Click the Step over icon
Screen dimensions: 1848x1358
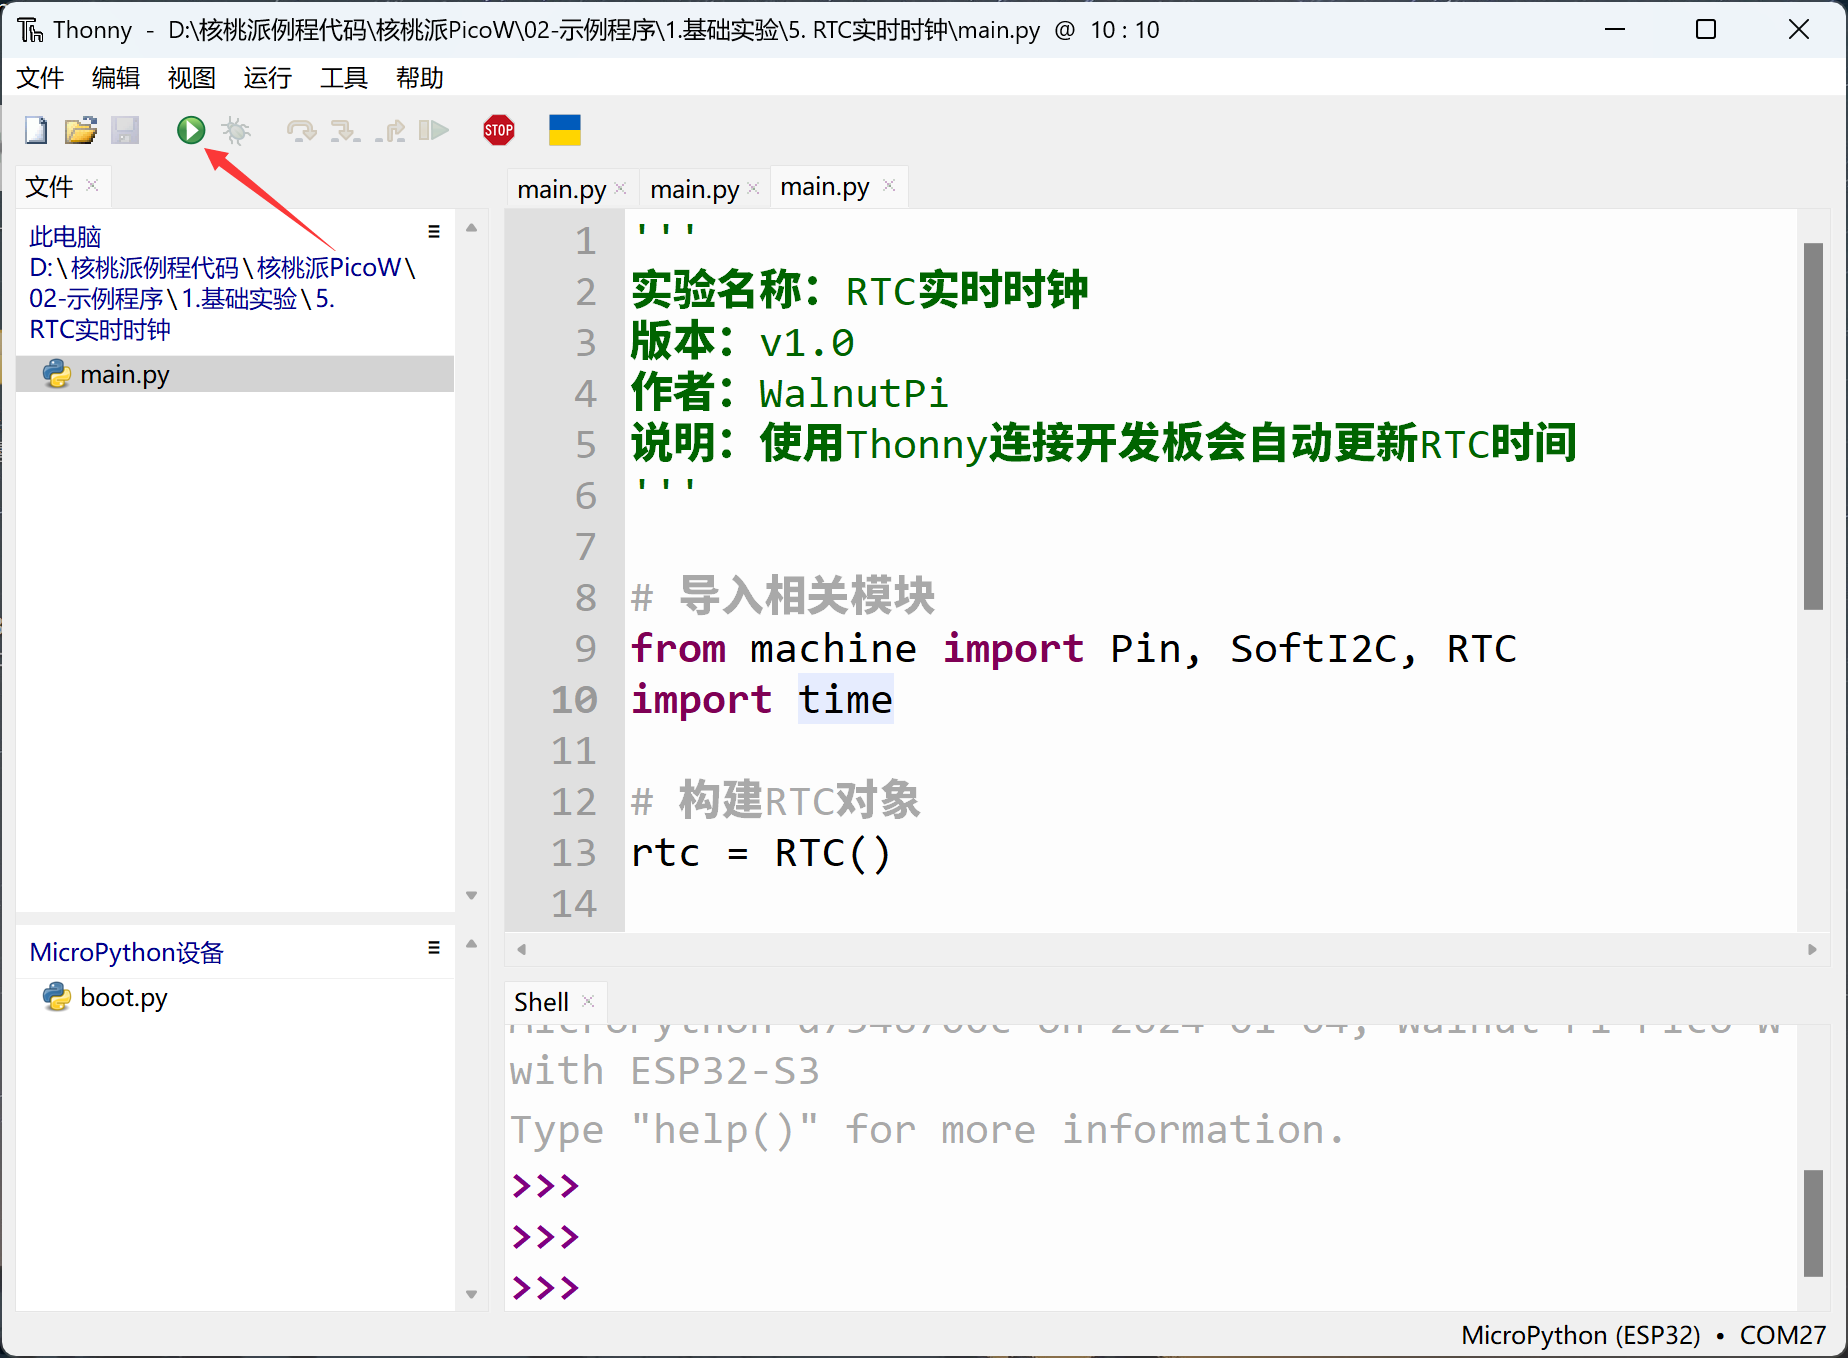tap(300, 130)
